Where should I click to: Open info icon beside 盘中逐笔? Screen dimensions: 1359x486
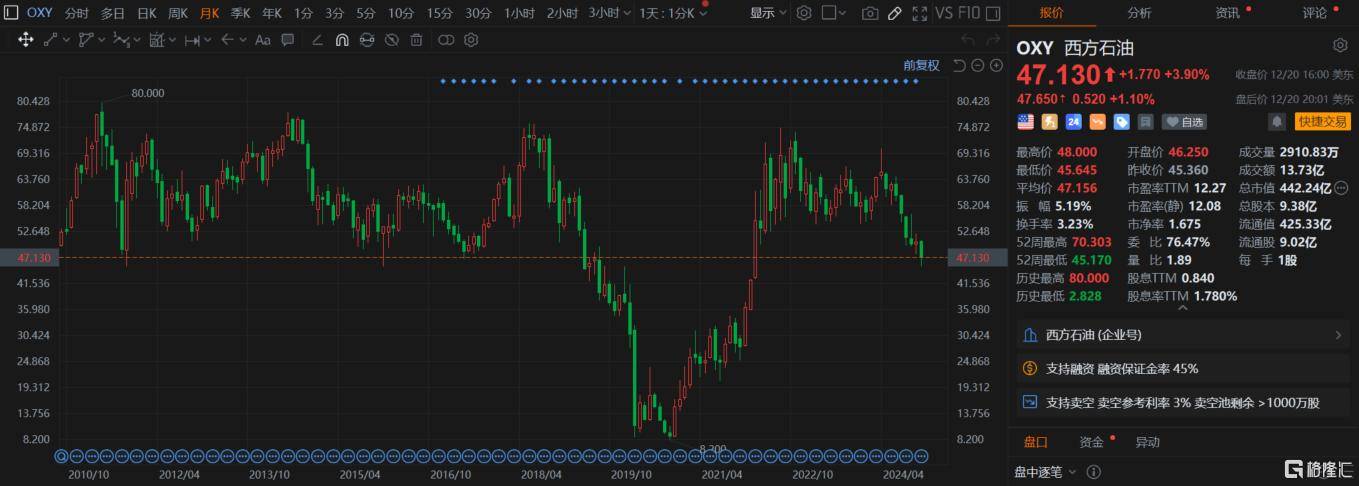[x=1094, y=471]
